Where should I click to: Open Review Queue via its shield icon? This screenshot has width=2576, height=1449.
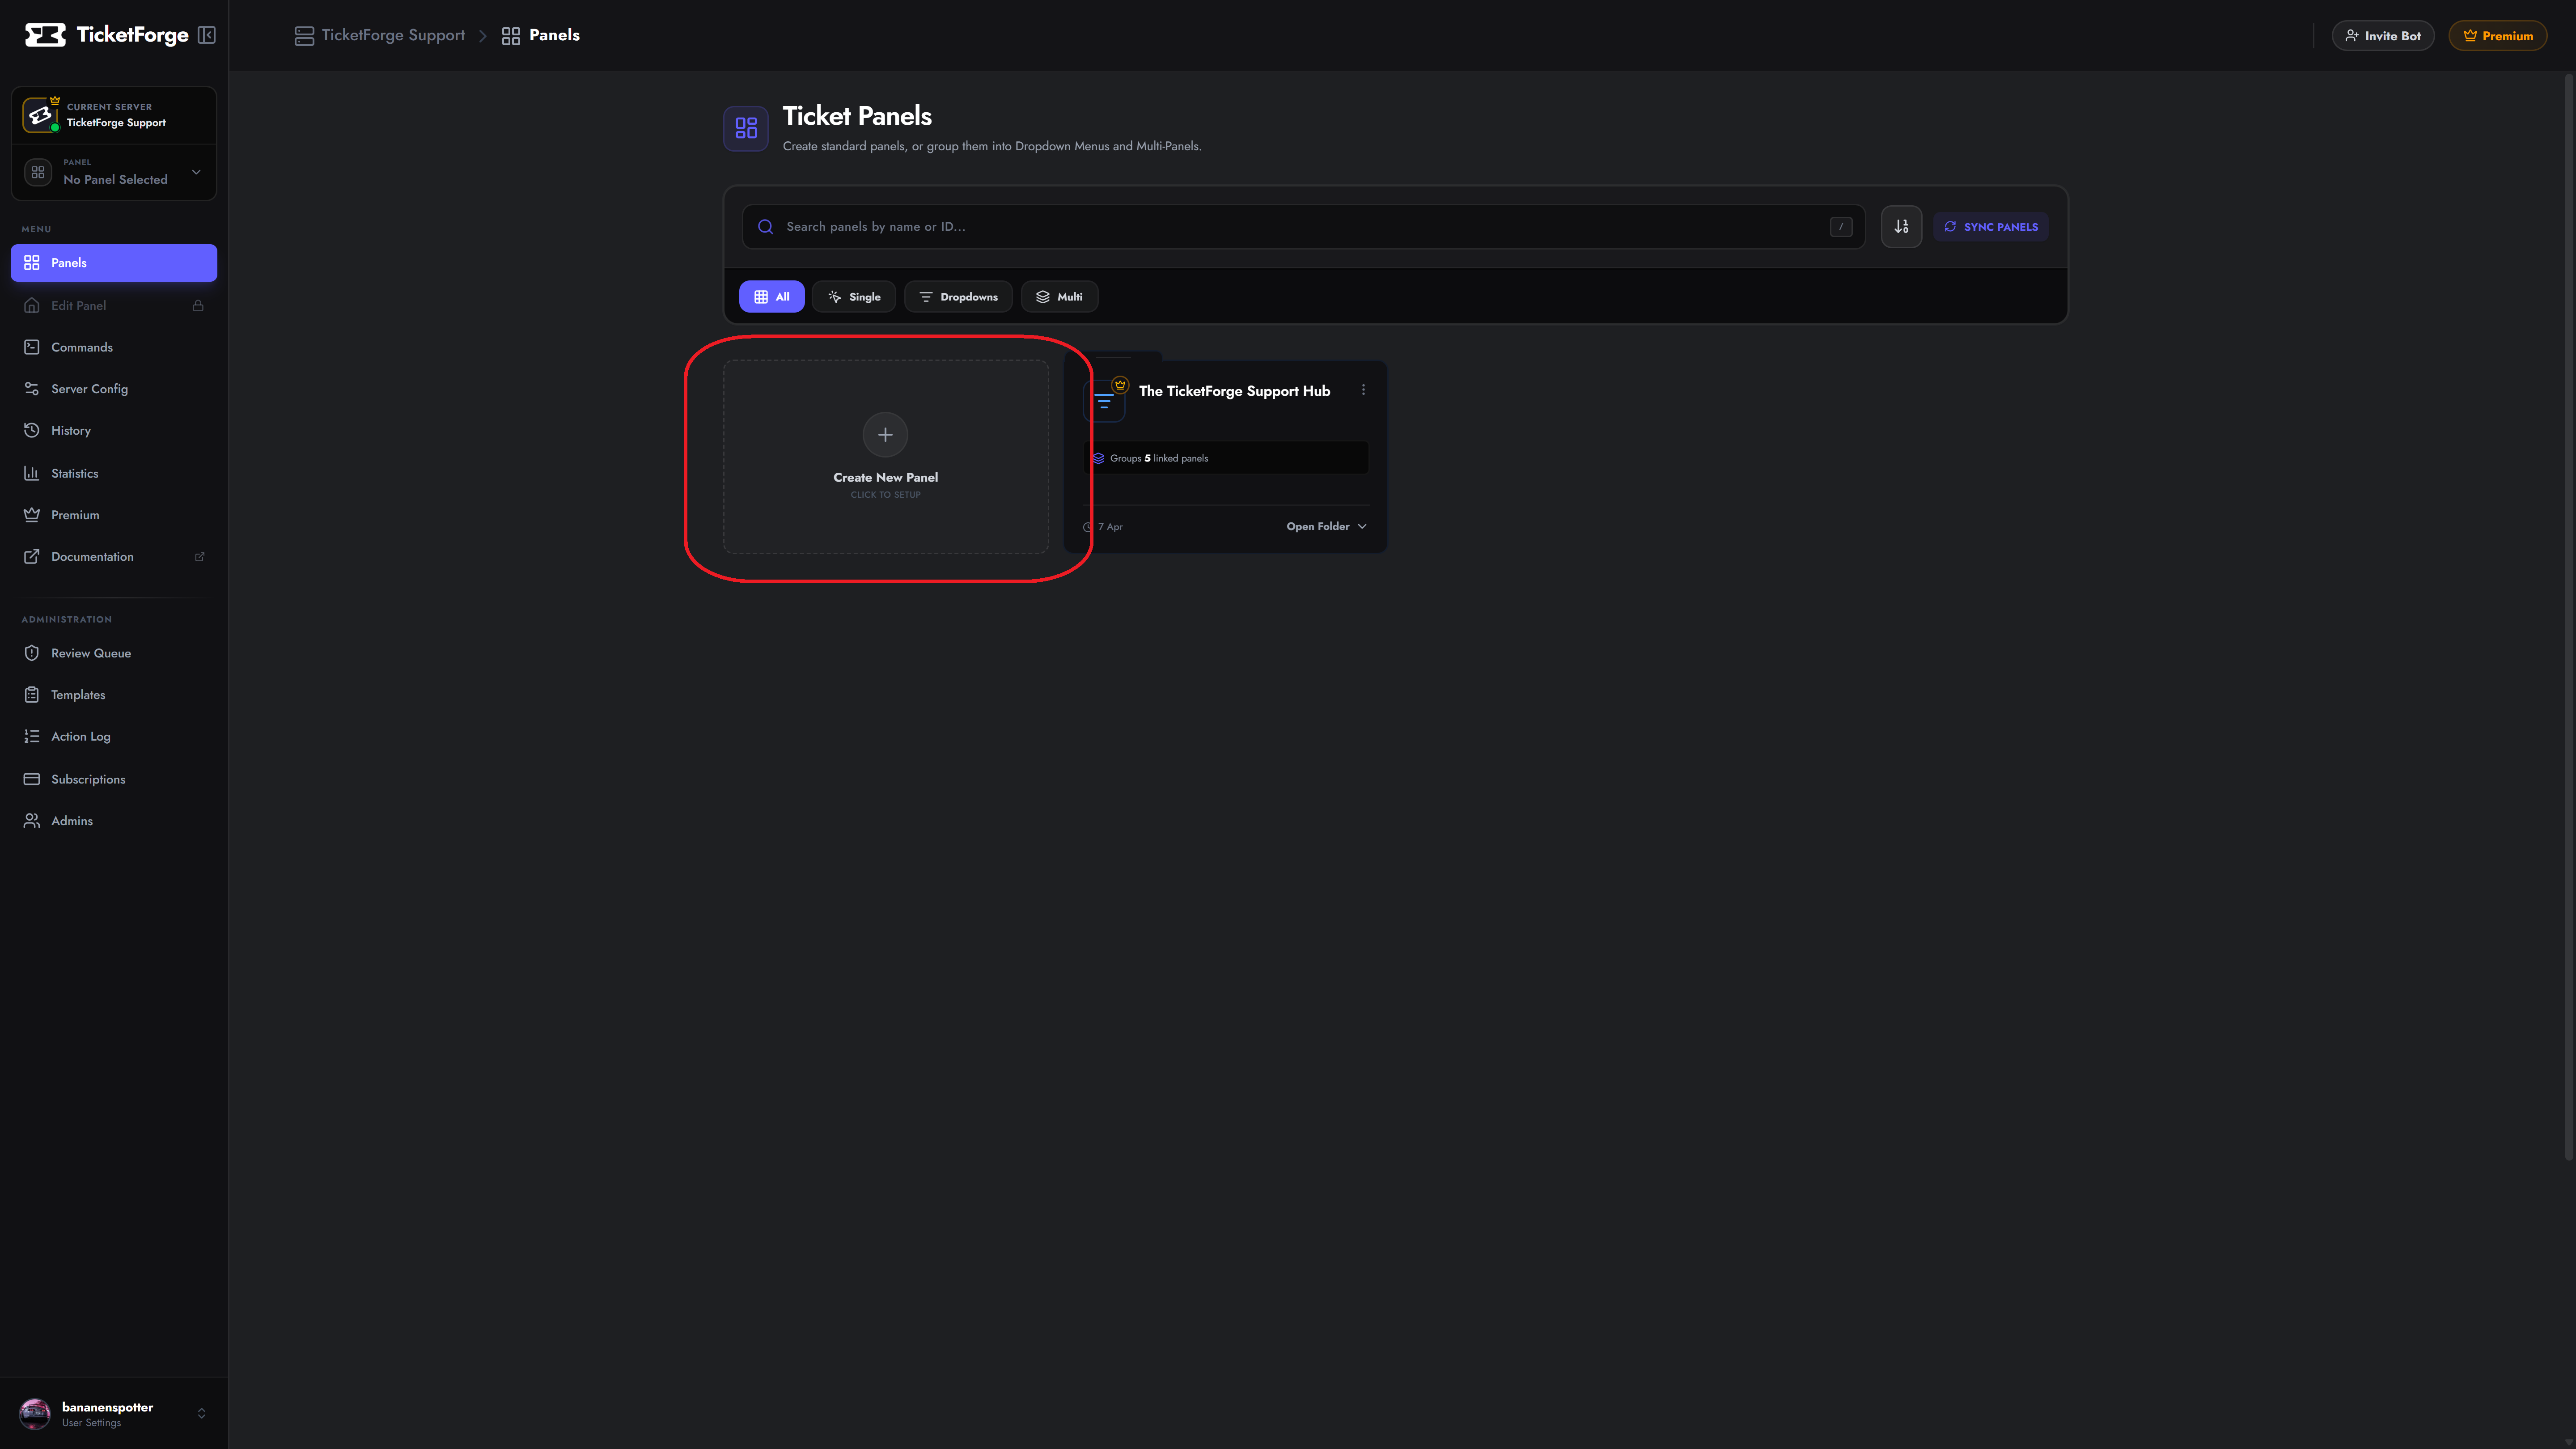pyautogui.click(x=32, y=653)
